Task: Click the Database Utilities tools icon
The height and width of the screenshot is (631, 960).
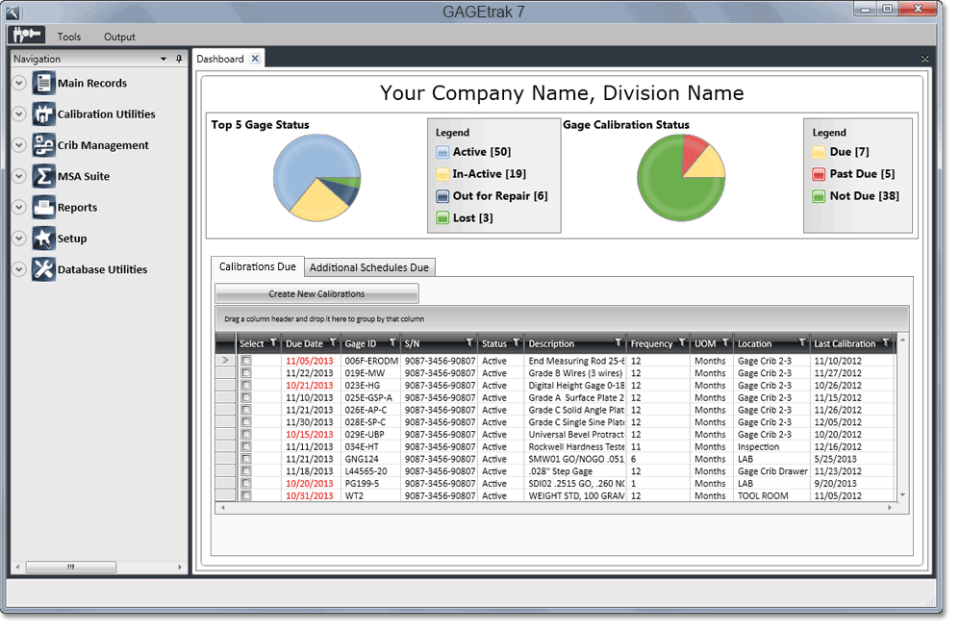Action: click(44, 269)
